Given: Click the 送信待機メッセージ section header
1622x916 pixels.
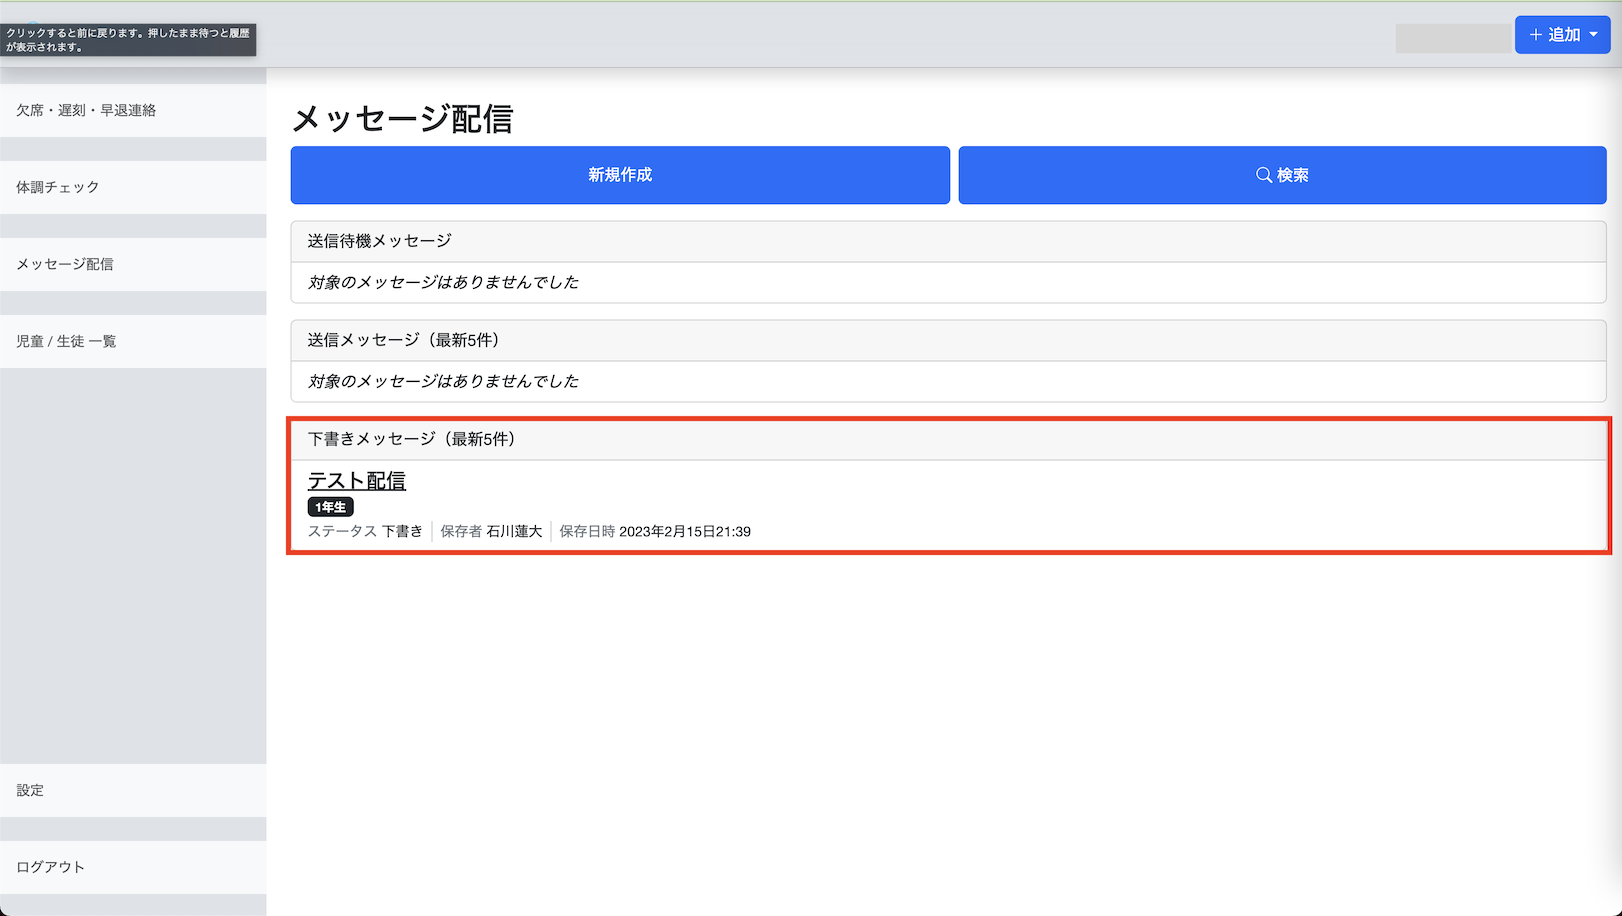Looking at the screenshot, I should tap(948, 241).
